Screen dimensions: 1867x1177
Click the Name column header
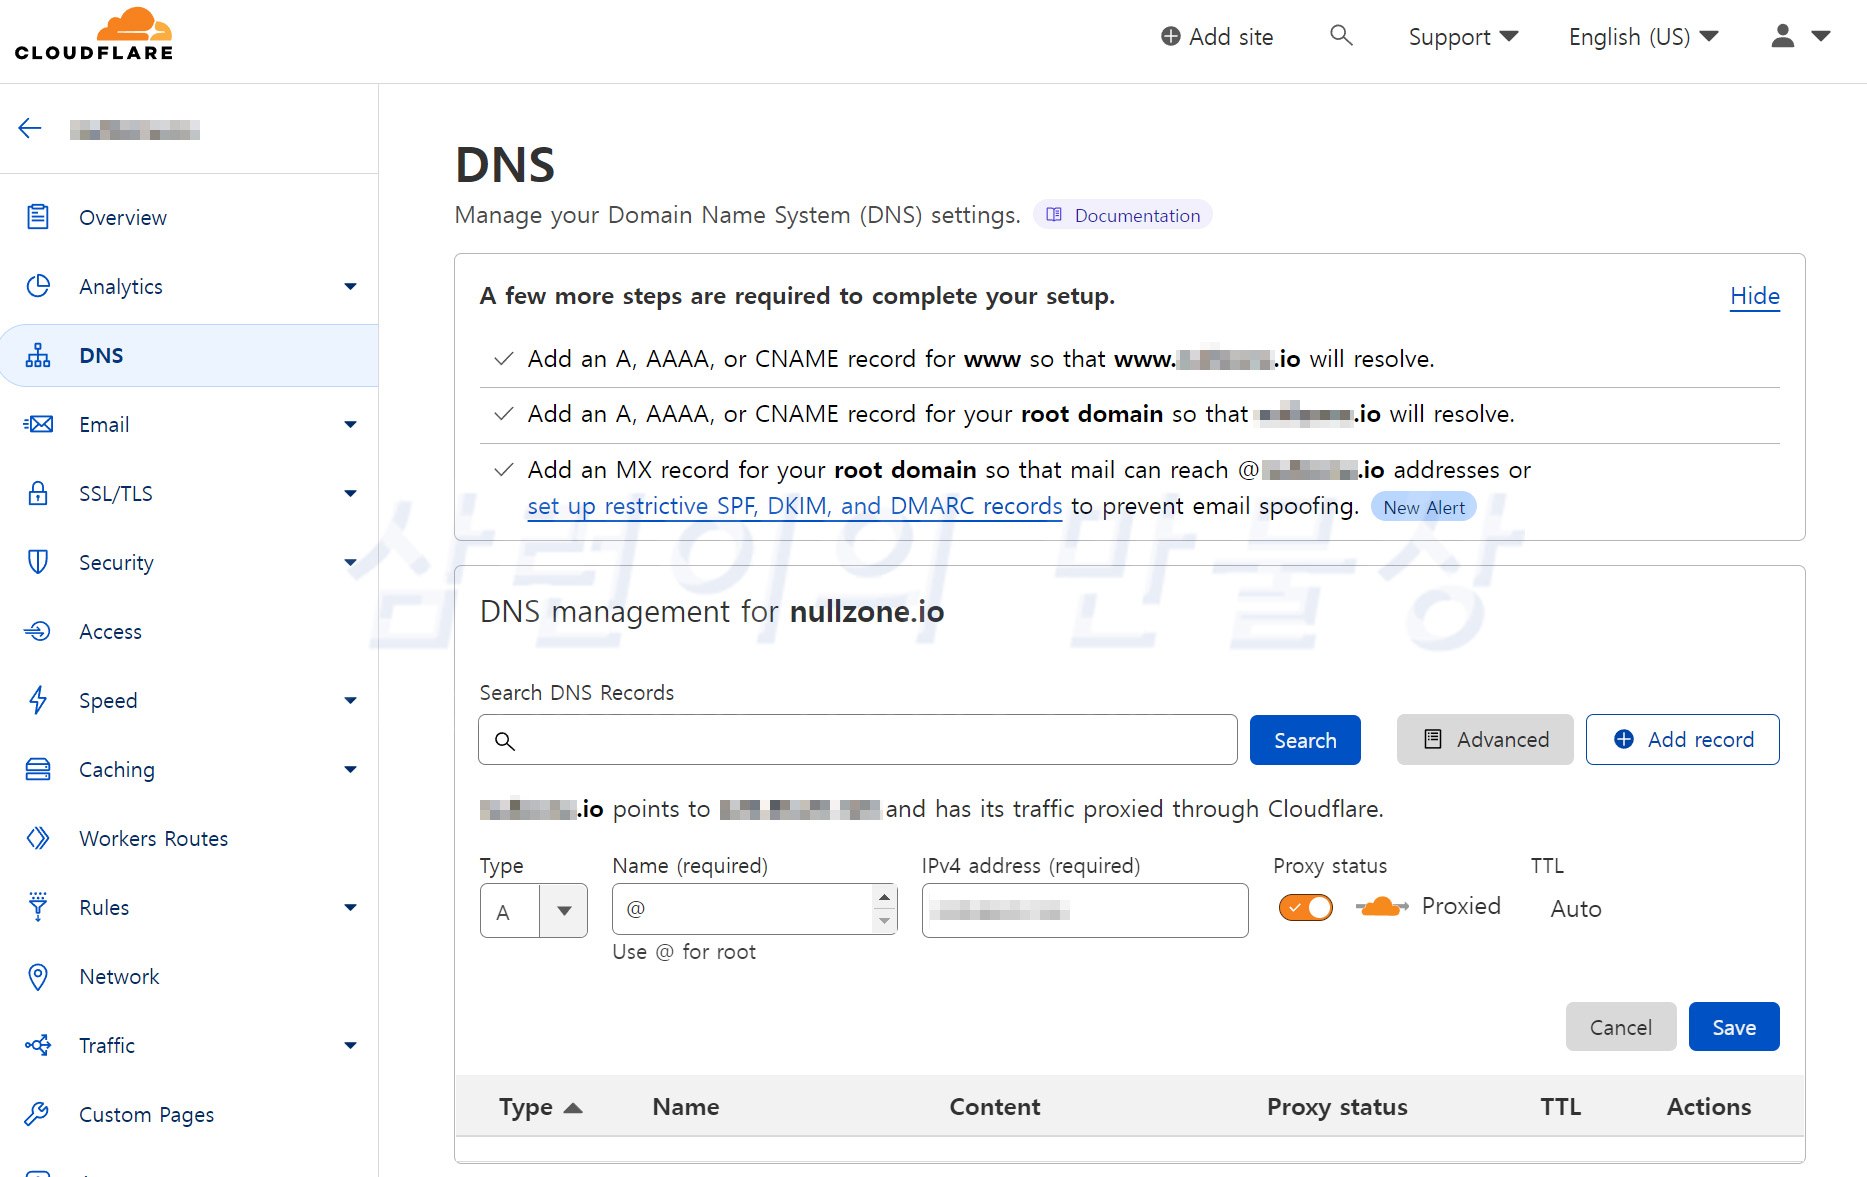pos(686,1107)
